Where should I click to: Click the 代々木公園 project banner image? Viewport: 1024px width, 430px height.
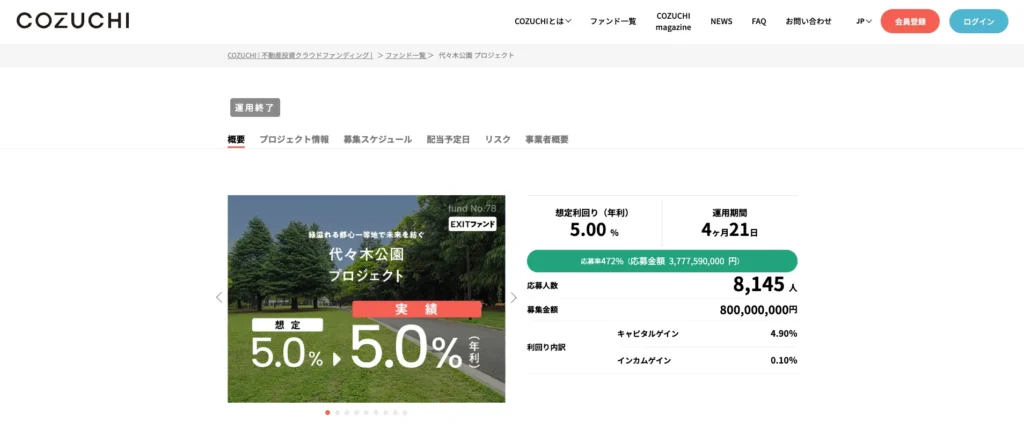point(366,299)
